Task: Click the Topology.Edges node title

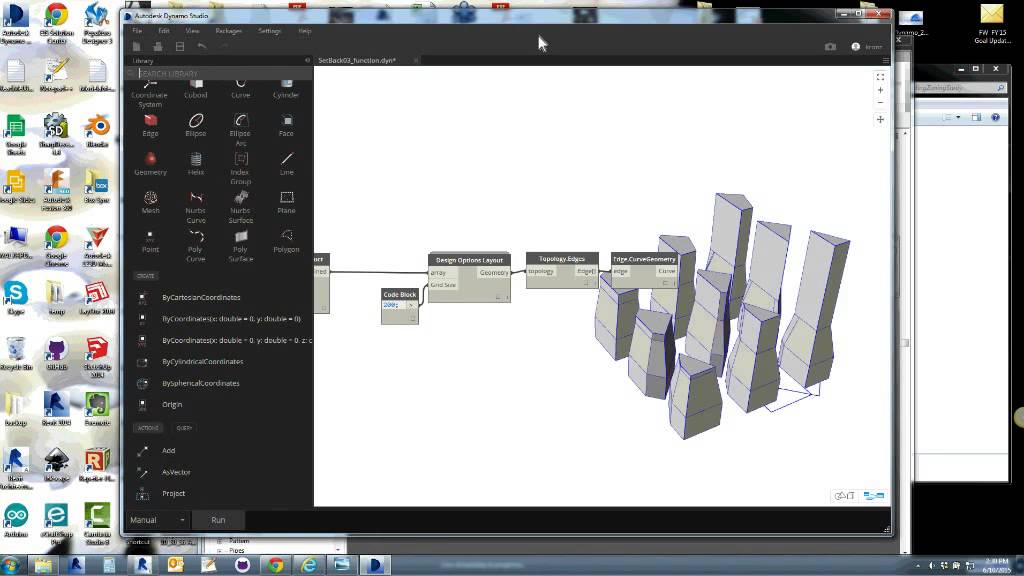Action: pyautogui.click(x=562, y=259)
